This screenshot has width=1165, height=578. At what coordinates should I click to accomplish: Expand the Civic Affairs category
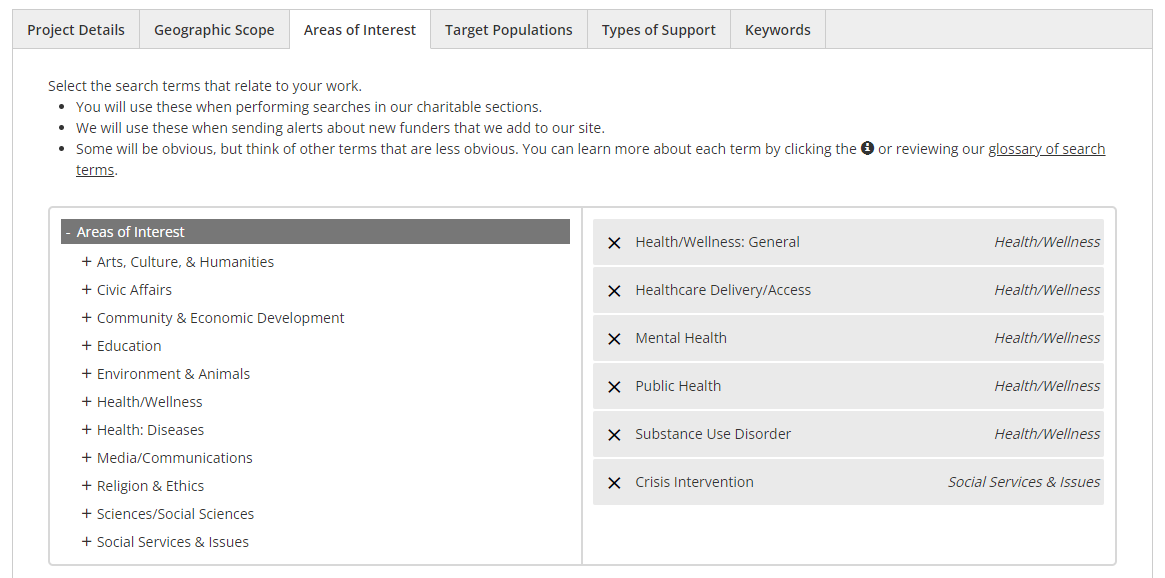click(87, 290)
